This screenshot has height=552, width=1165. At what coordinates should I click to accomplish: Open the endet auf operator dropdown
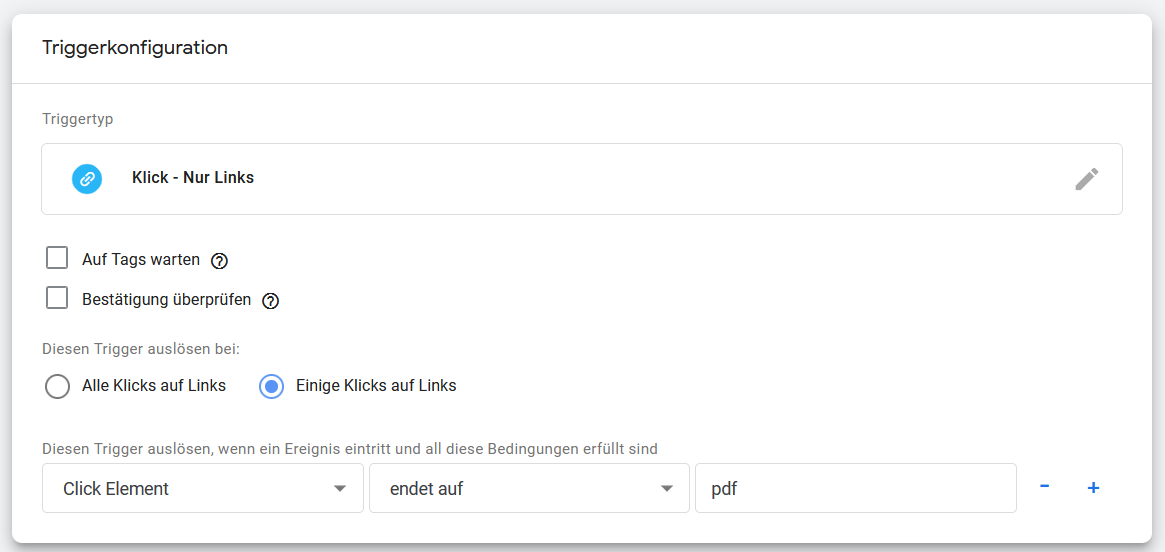coord(529,488)
